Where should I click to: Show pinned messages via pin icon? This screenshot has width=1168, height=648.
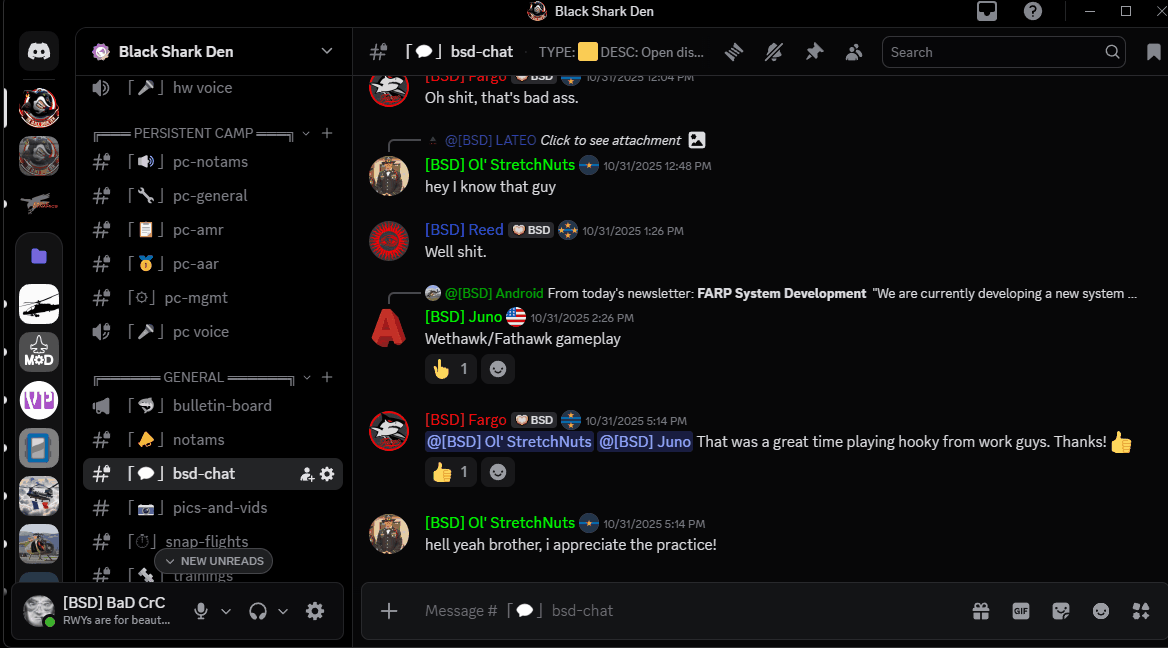coord(814,52)
